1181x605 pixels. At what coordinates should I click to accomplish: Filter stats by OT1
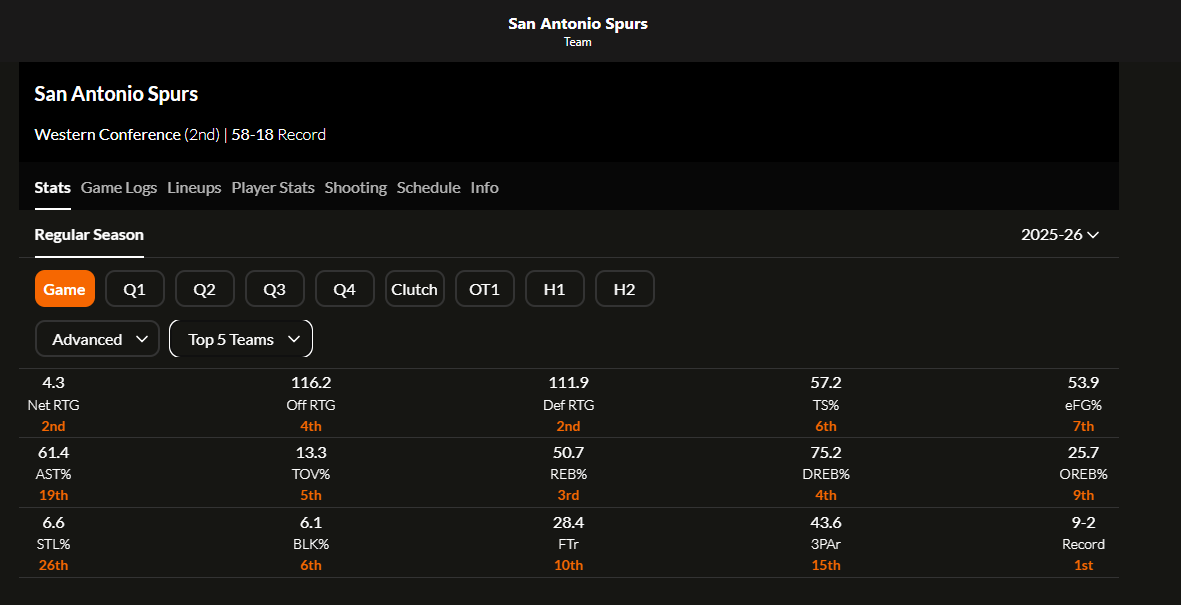pos(485,289)
